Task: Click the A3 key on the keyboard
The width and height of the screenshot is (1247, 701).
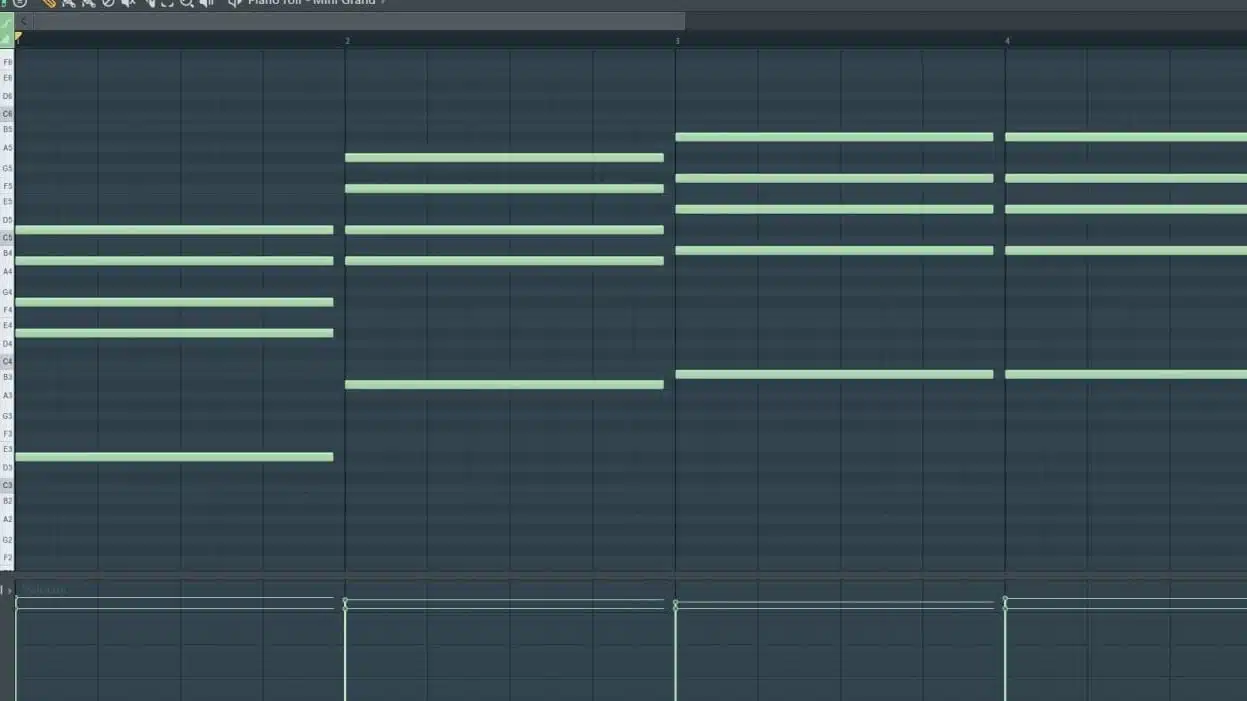Action: pos(7,395)
